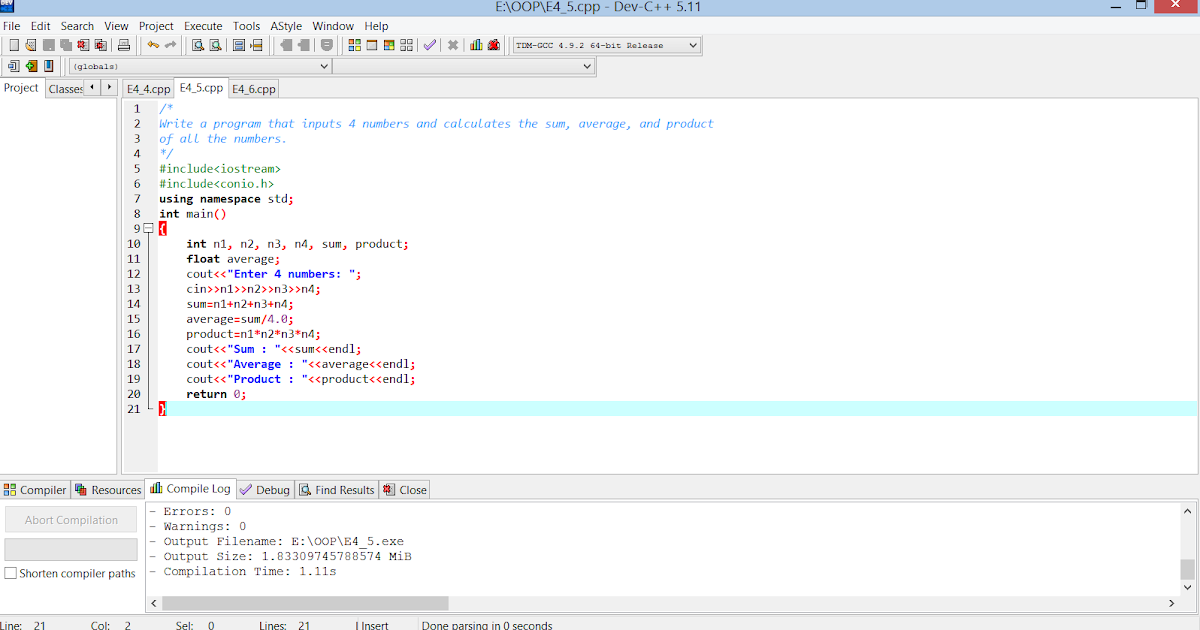Click the Abort Compilation button
This screenshot has width=1200, height=630.
[x=71, y=520]
